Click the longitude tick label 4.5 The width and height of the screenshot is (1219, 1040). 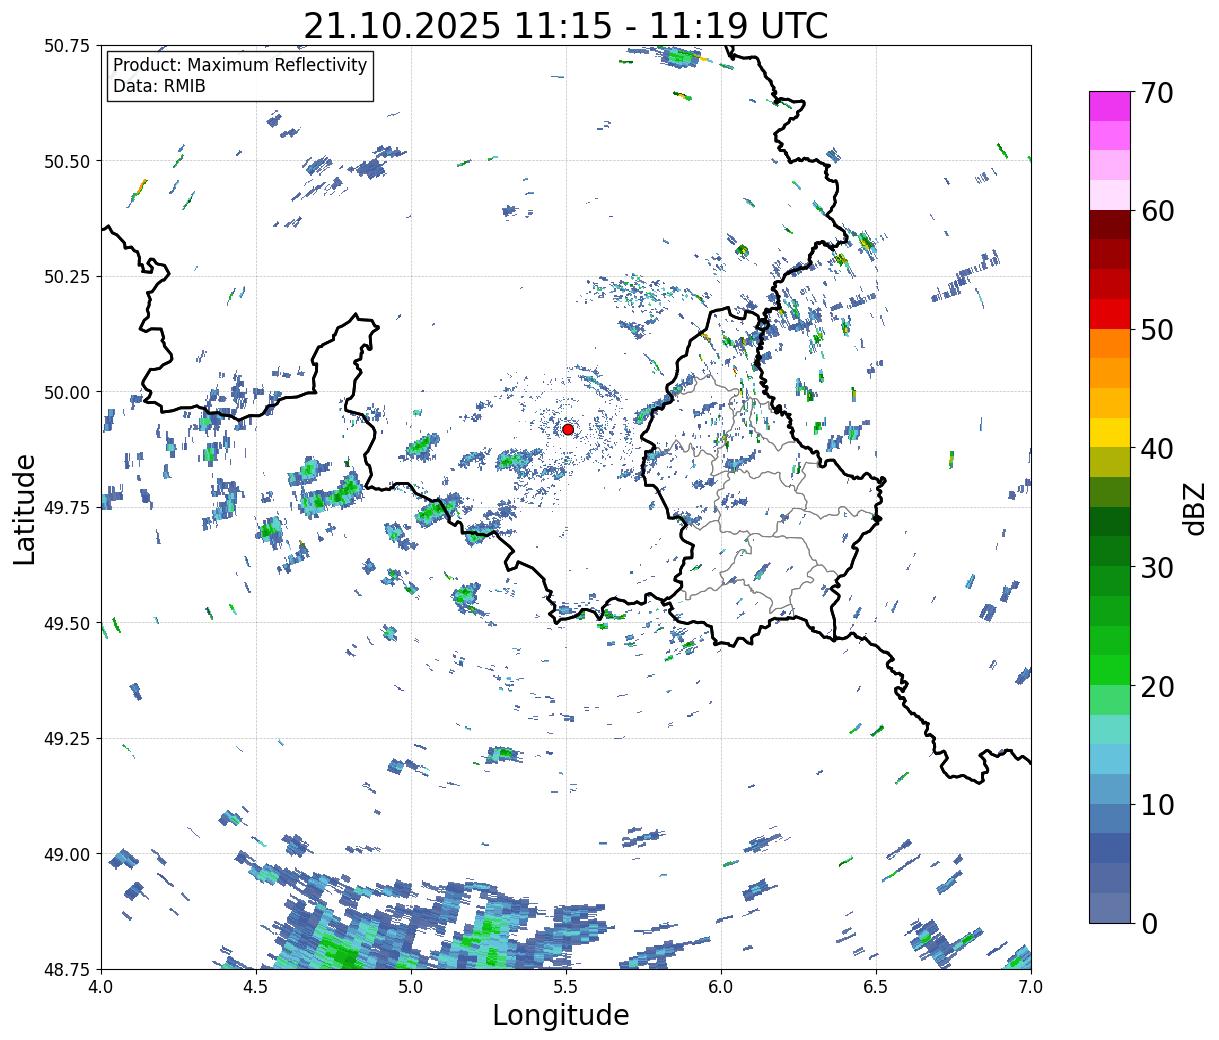tap(256, 986)
